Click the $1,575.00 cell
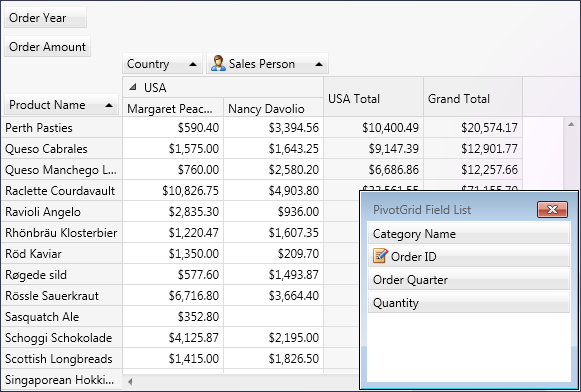Screen dimensions: 581x392 [x=173, y=149]
